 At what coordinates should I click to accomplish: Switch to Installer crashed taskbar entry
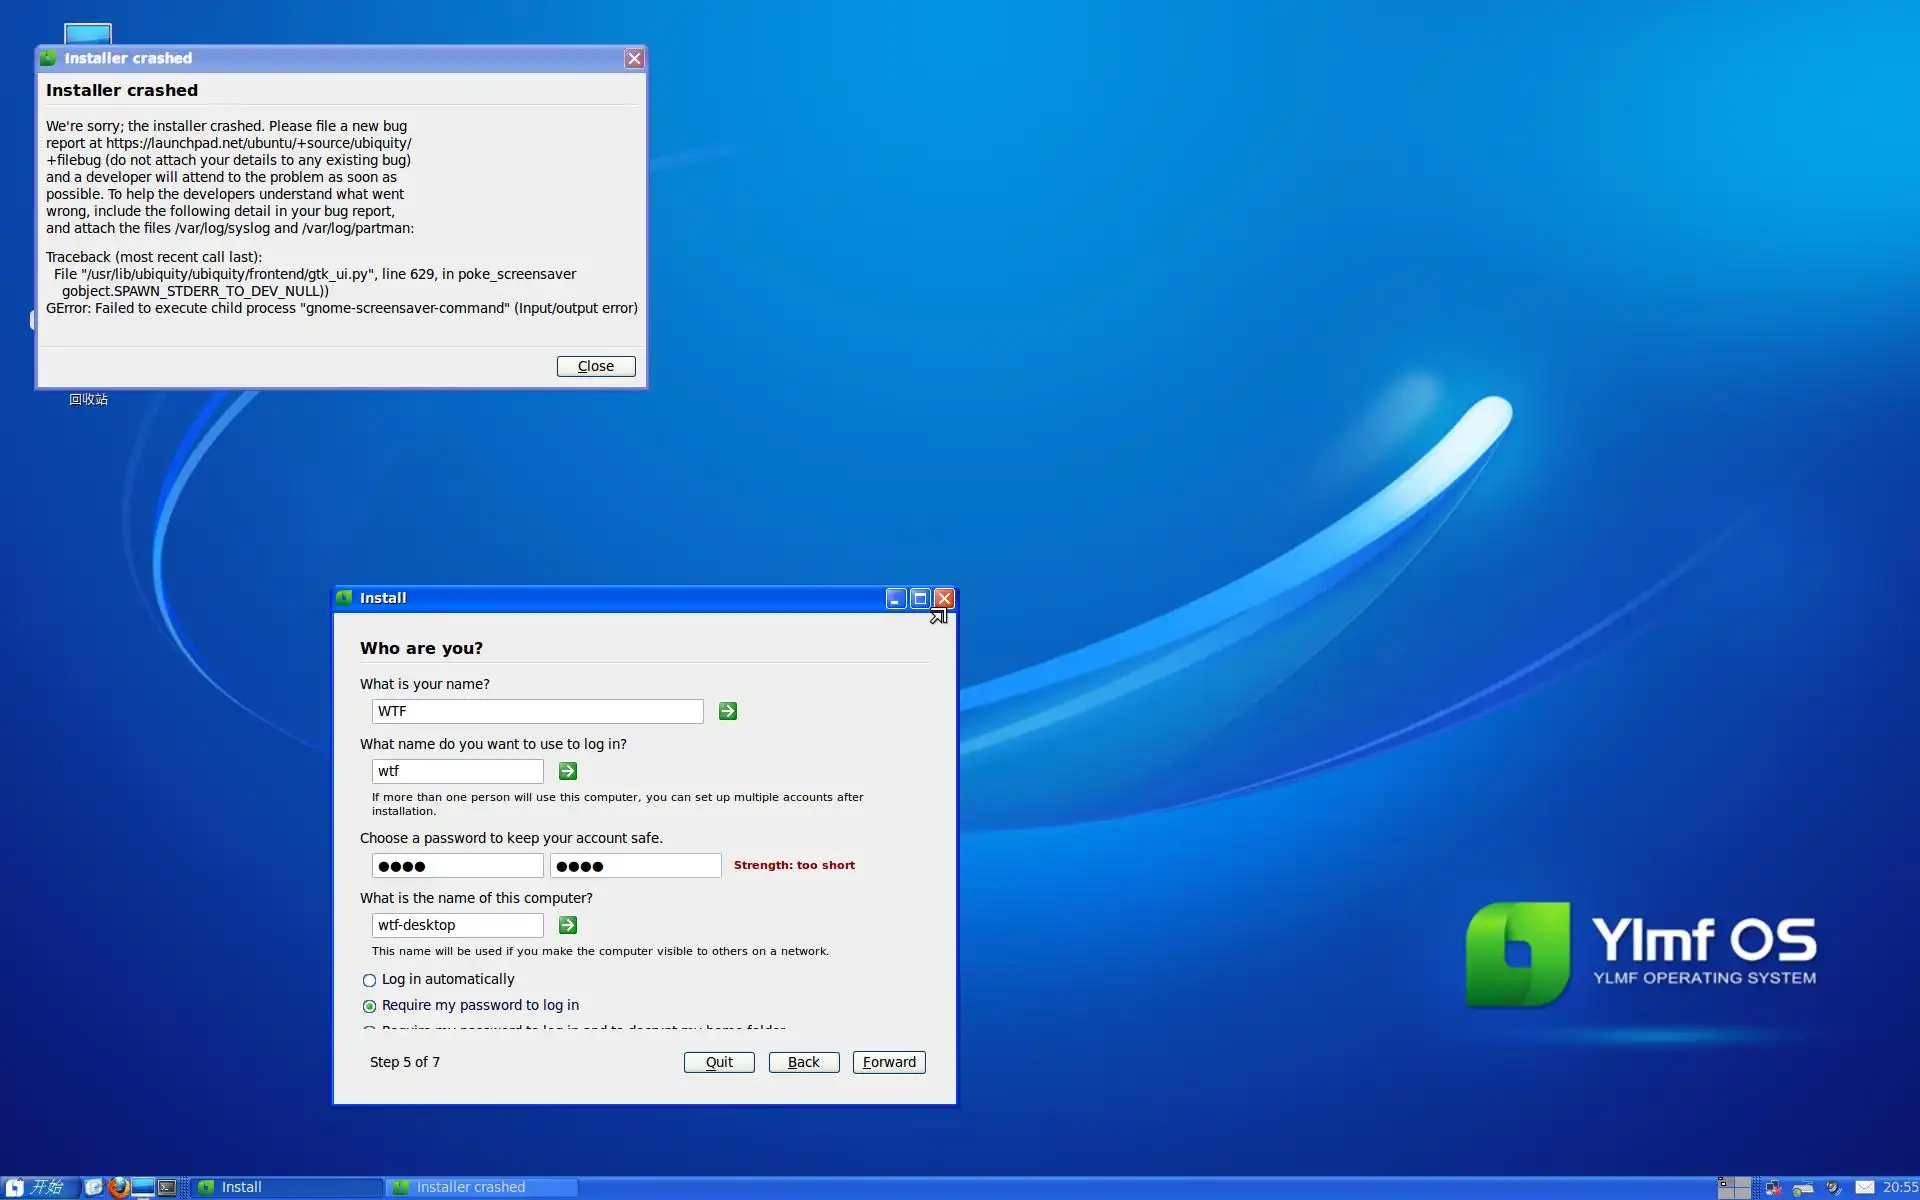(x=483, y=1187)
